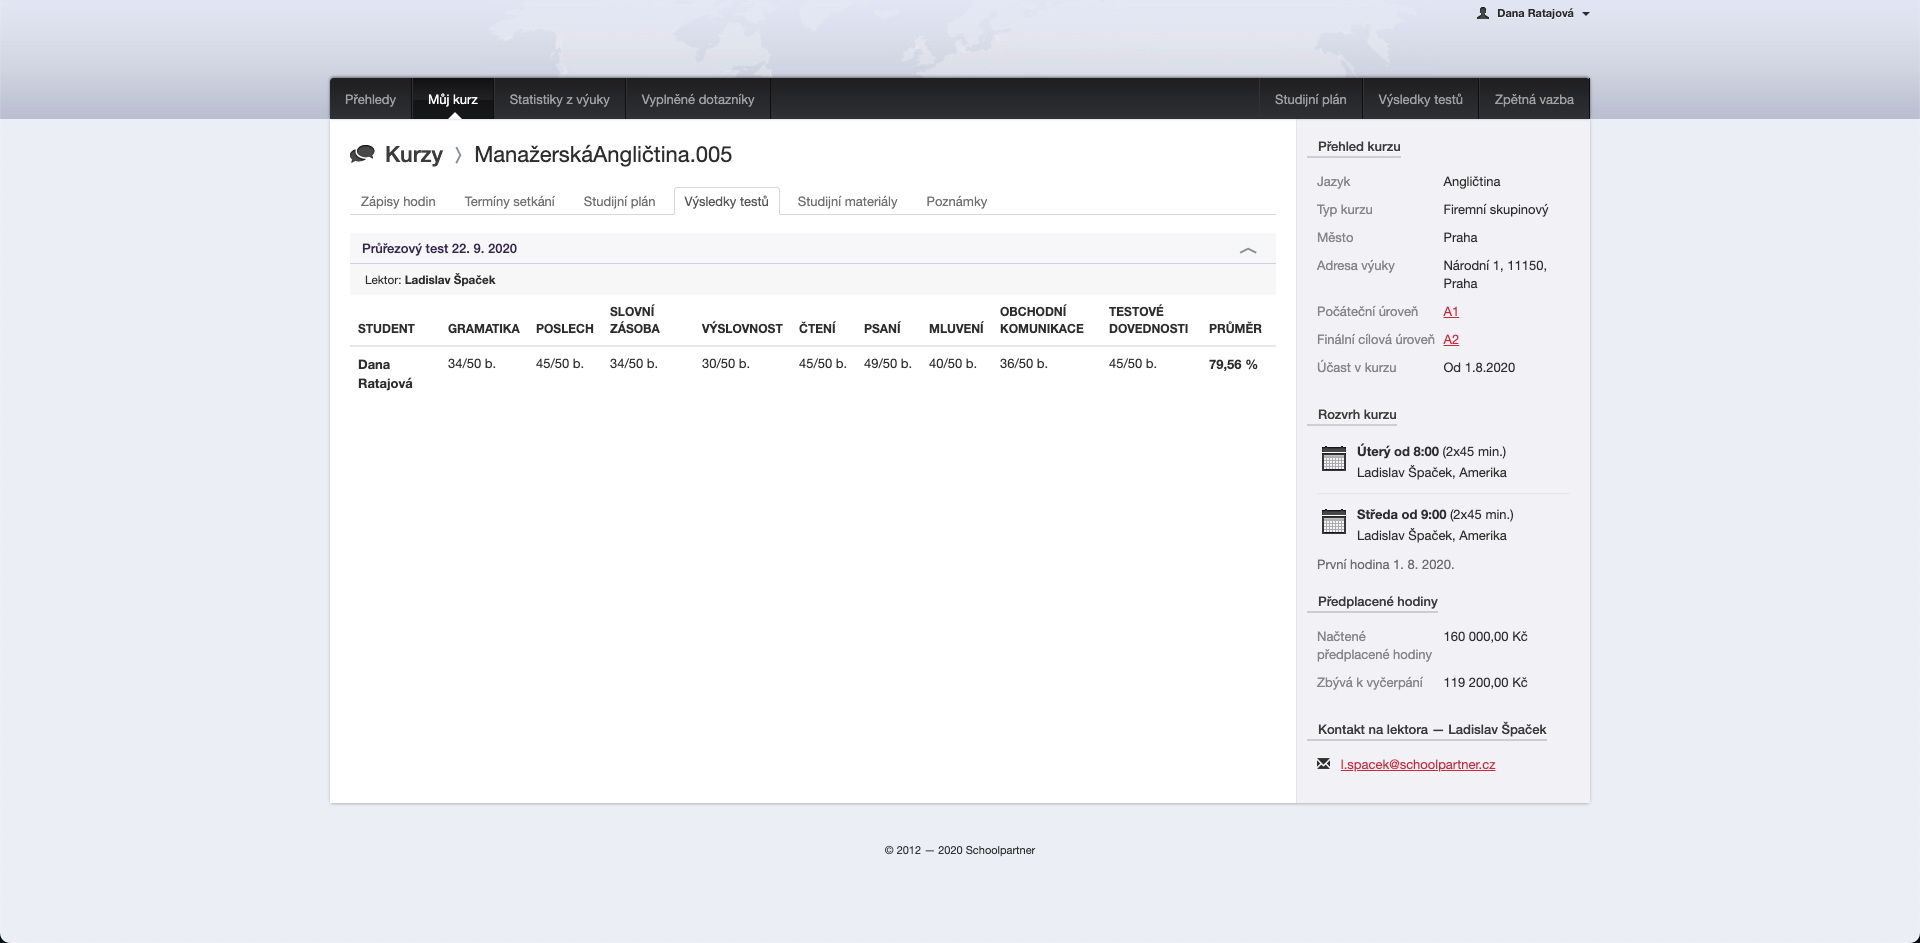Select the Výsledky testů course tab
1920x943 pixels.
[726, 201]
